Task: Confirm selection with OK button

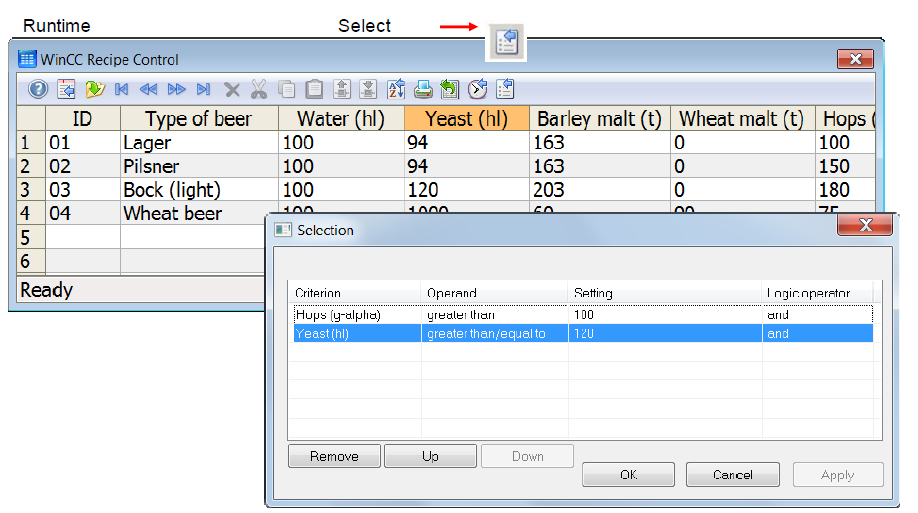Action: coord(628,474)
